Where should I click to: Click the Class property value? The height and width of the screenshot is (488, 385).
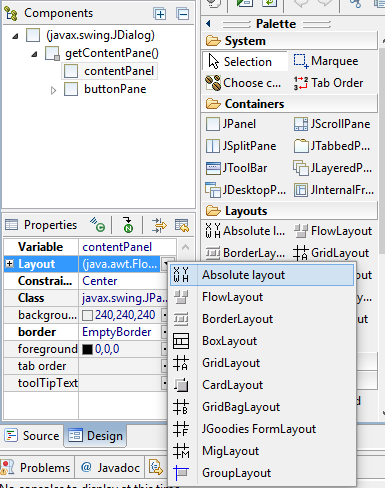point(124,298)
